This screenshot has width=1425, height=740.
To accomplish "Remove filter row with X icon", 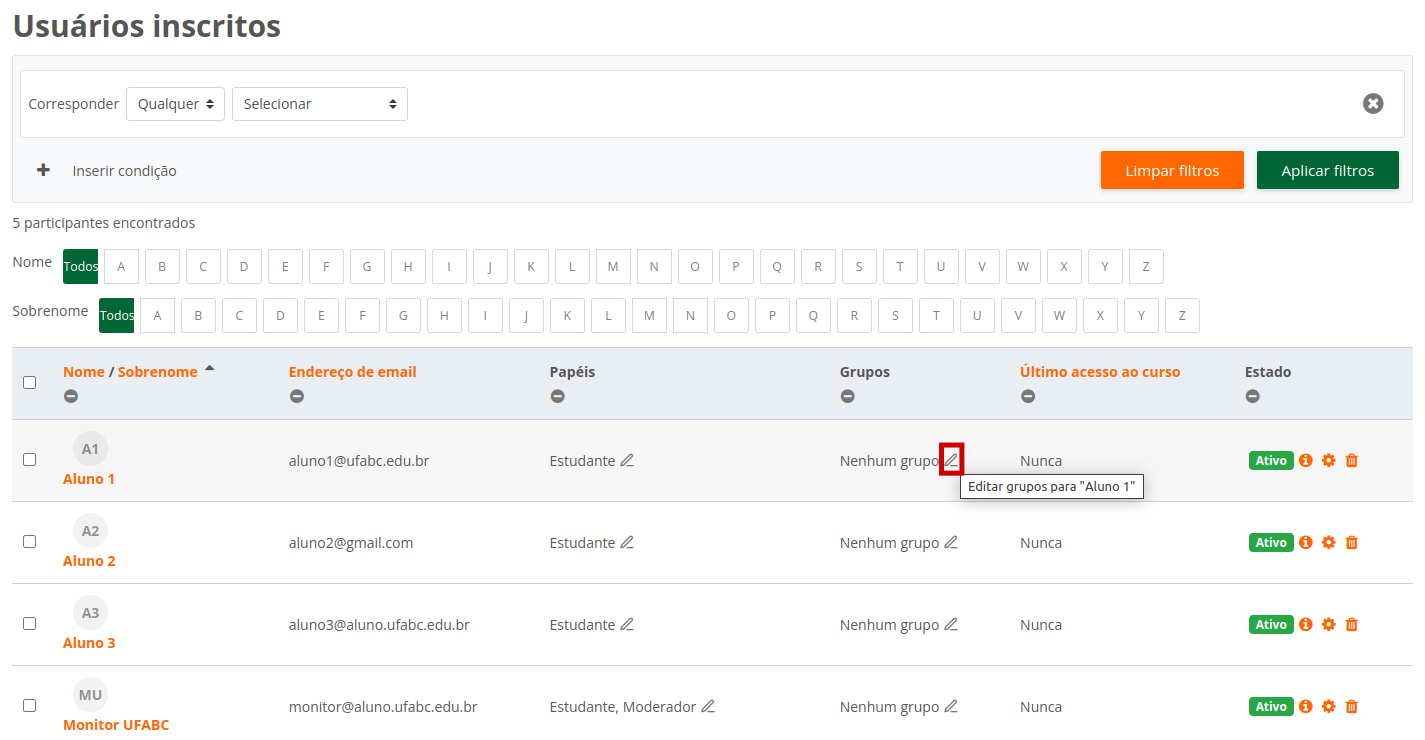I will point(1373,104).
